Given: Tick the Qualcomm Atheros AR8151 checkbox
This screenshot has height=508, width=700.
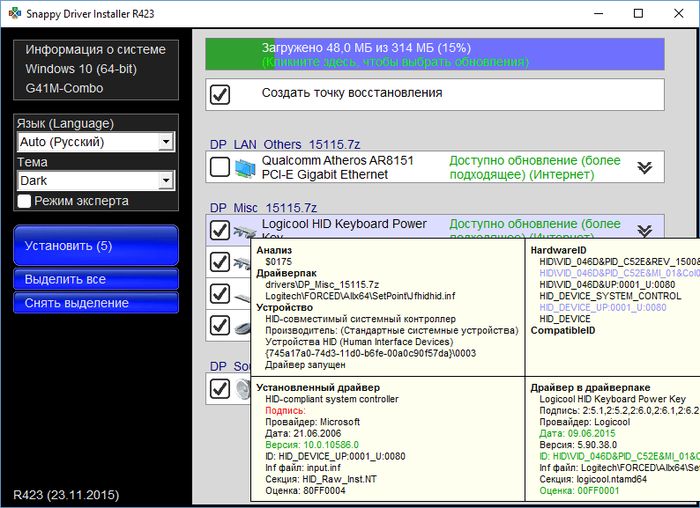Looking at the screenshot, I should 220,168.
